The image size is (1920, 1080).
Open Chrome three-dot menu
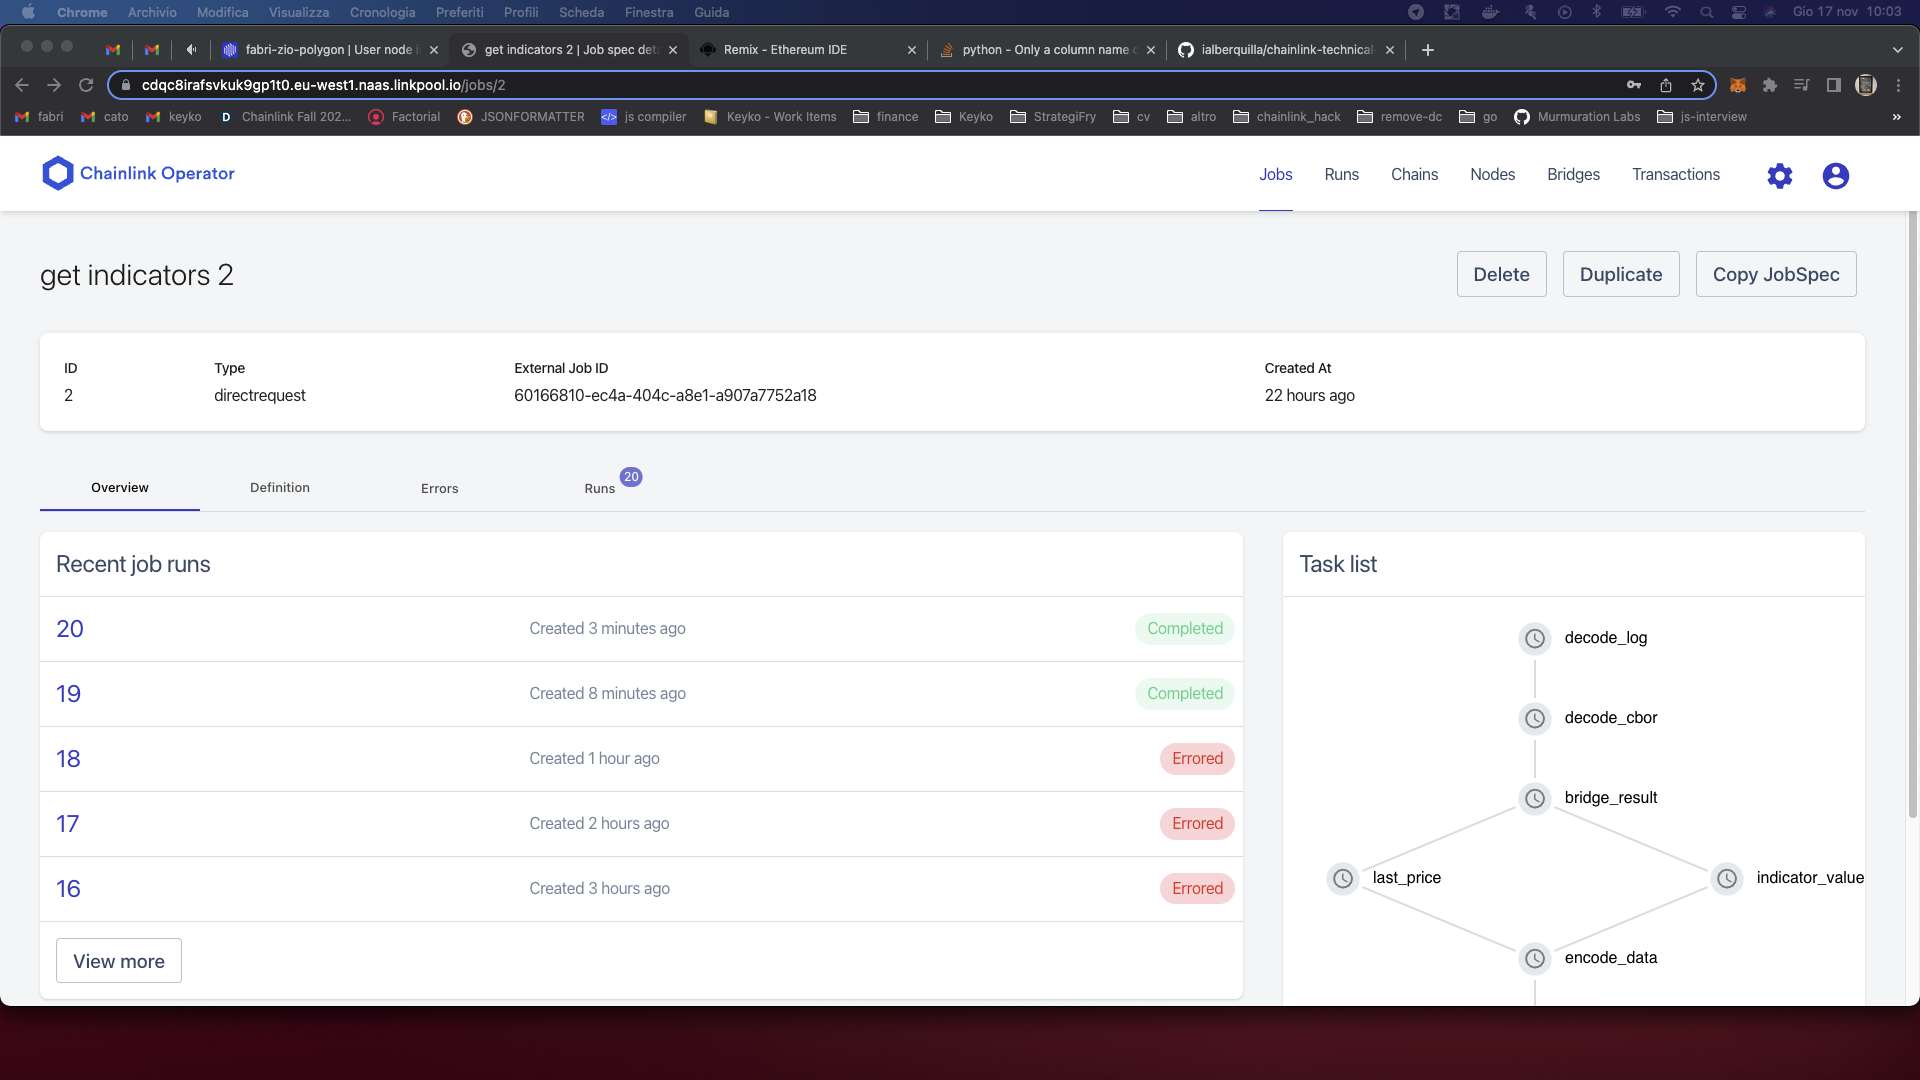pos(1898,85)
